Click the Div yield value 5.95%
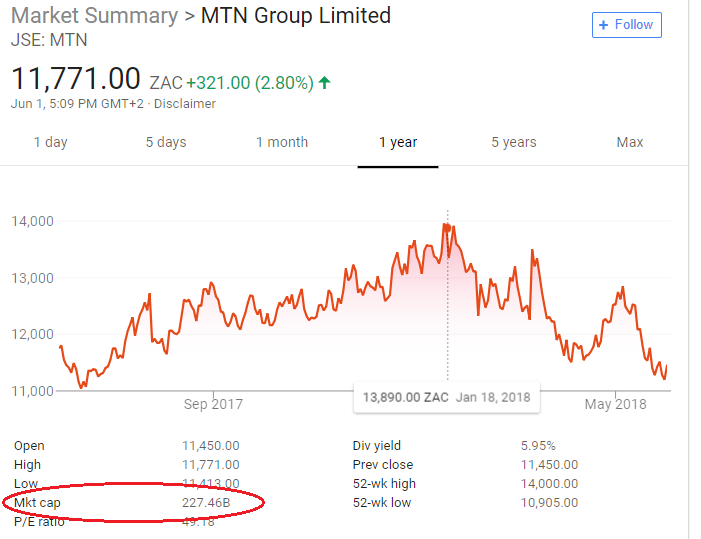The width and height of the screenshot is (701, 539). (538, 446)
